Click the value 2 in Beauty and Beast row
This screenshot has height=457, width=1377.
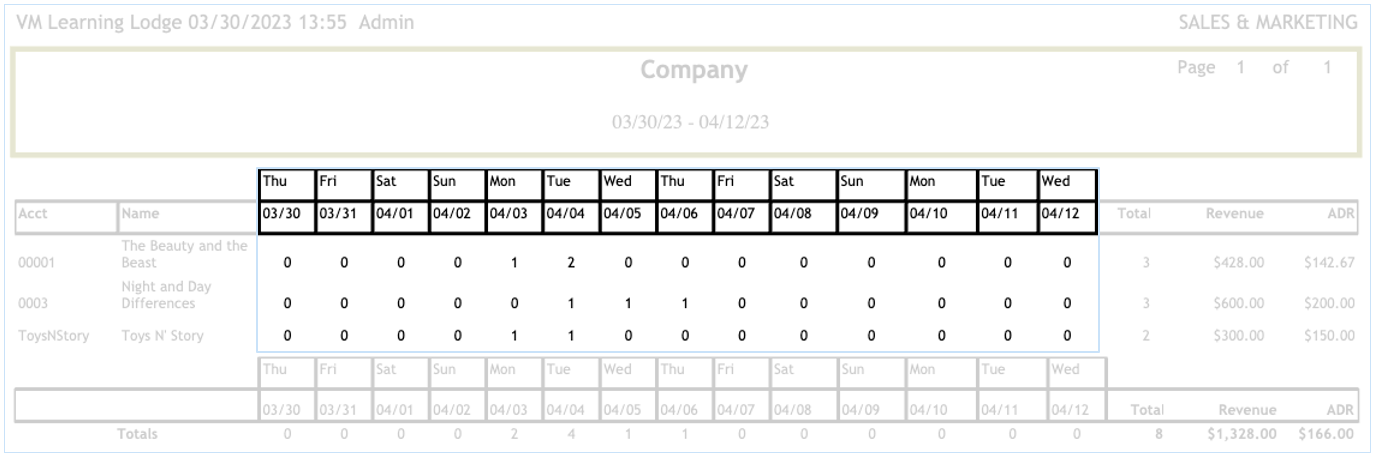click(x=570, y=263)
